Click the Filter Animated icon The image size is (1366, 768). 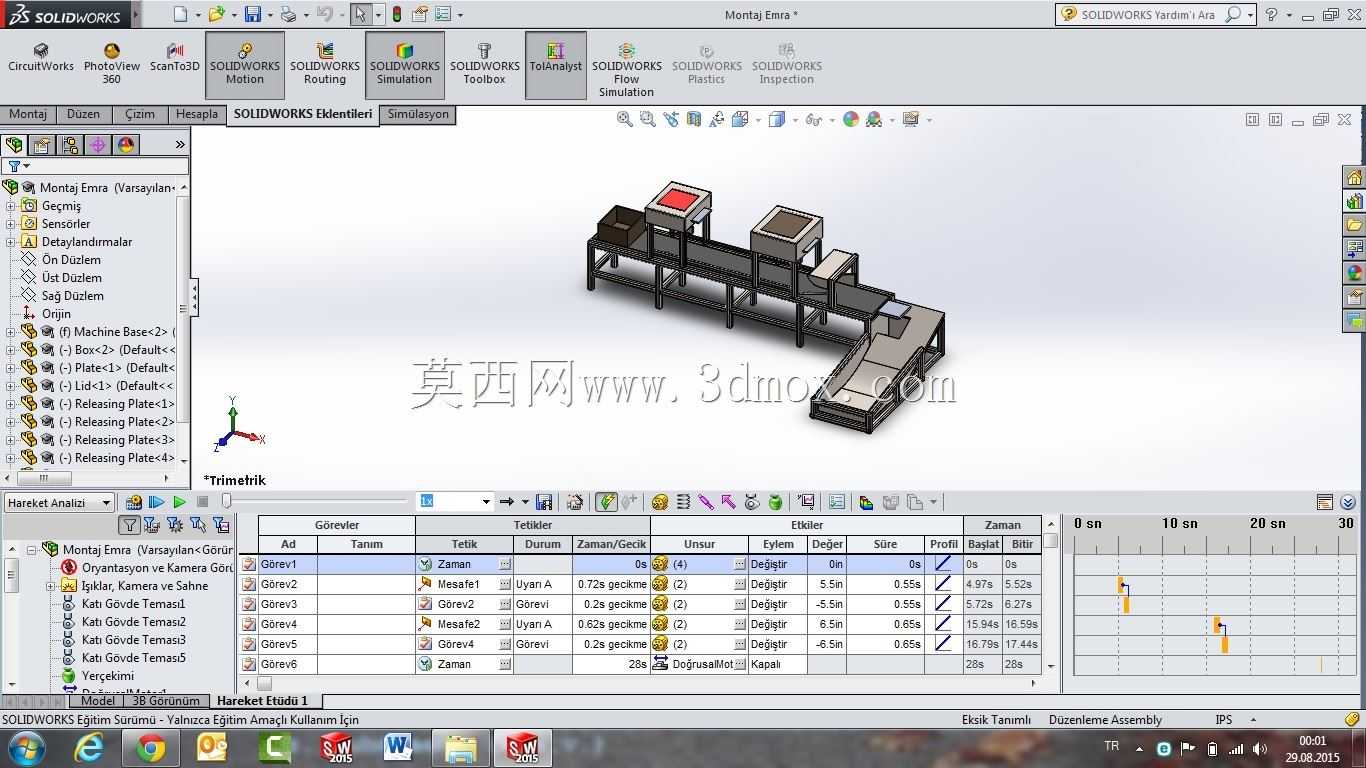click(x=152, y=525)
